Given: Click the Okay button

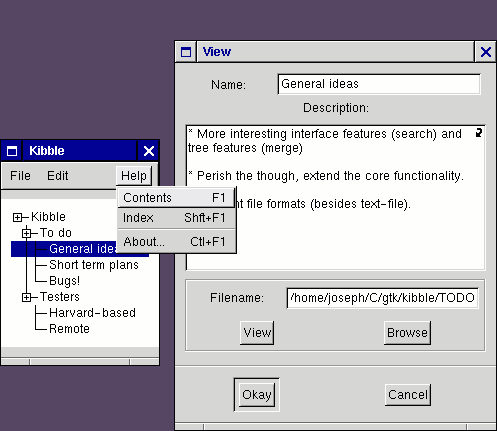Looking at the screenshot, I should click(257, 395).
